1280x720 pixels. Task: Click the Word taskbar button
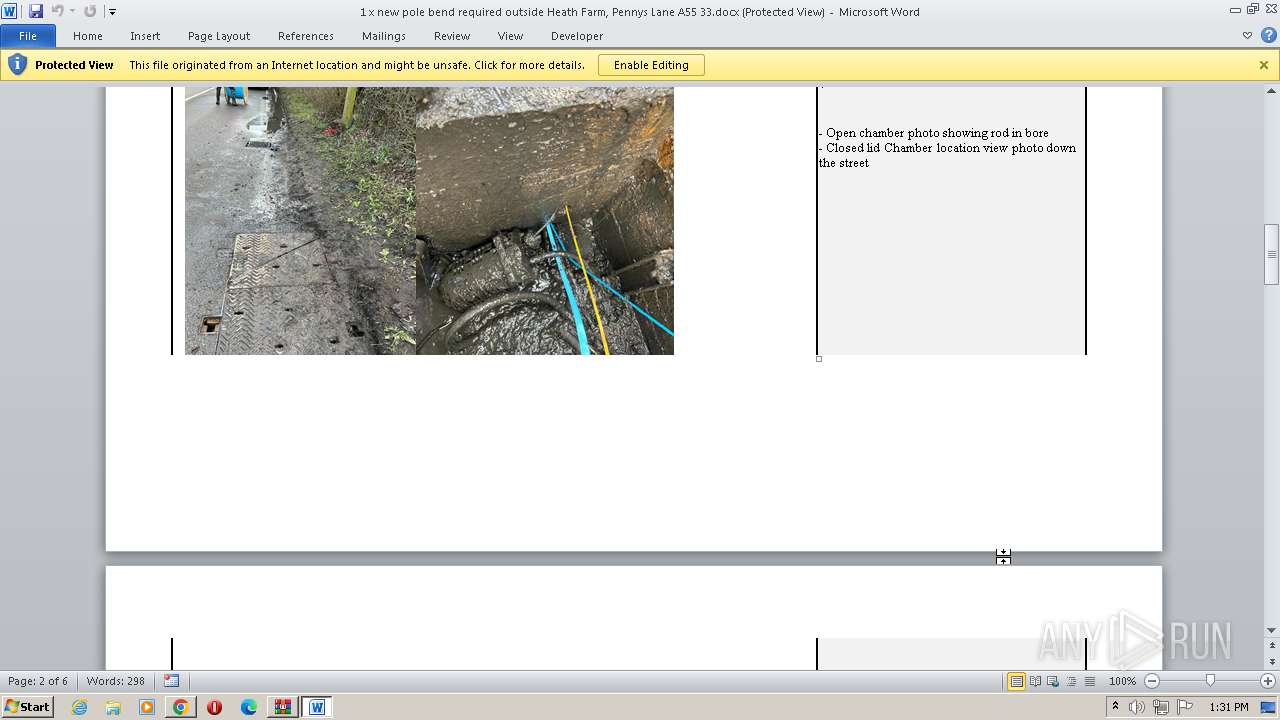pyautogui.click(x=317, y=707)
